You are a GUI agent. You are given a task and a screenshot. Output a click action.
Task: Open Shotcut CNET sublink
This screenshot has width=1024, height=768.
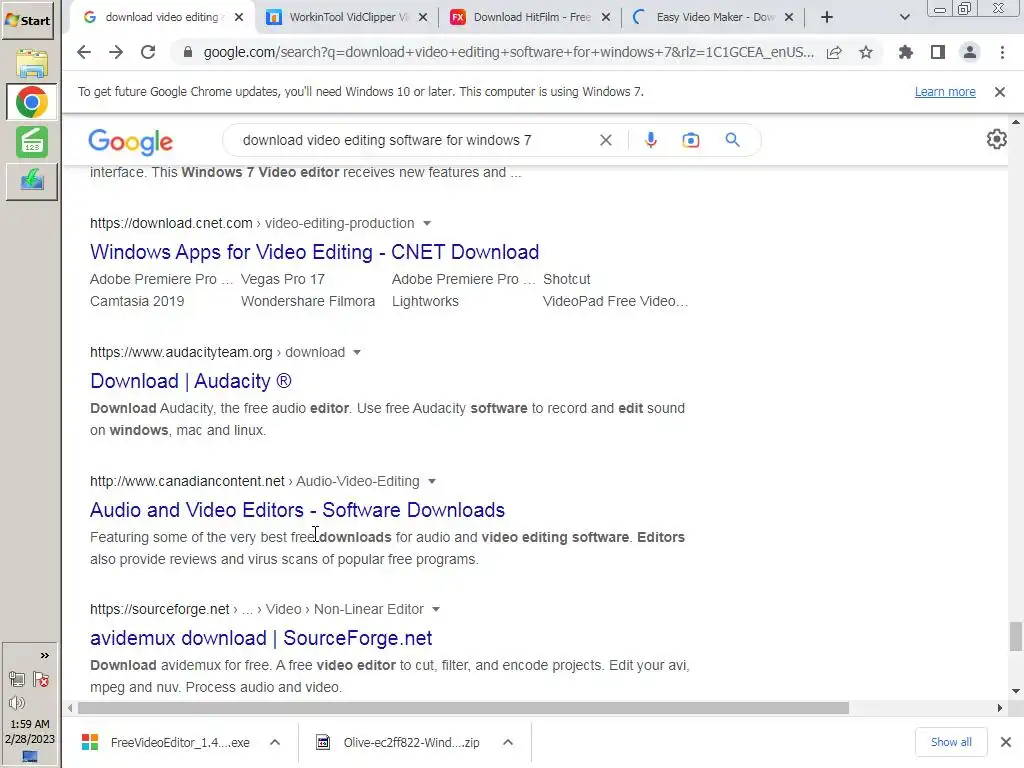tap(567, 280)
